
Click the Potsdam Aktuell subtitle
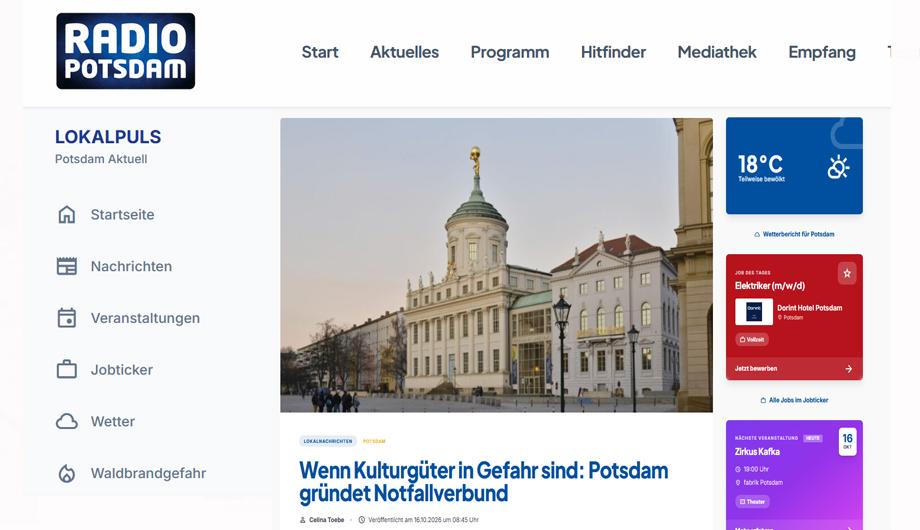click(101, 159)
